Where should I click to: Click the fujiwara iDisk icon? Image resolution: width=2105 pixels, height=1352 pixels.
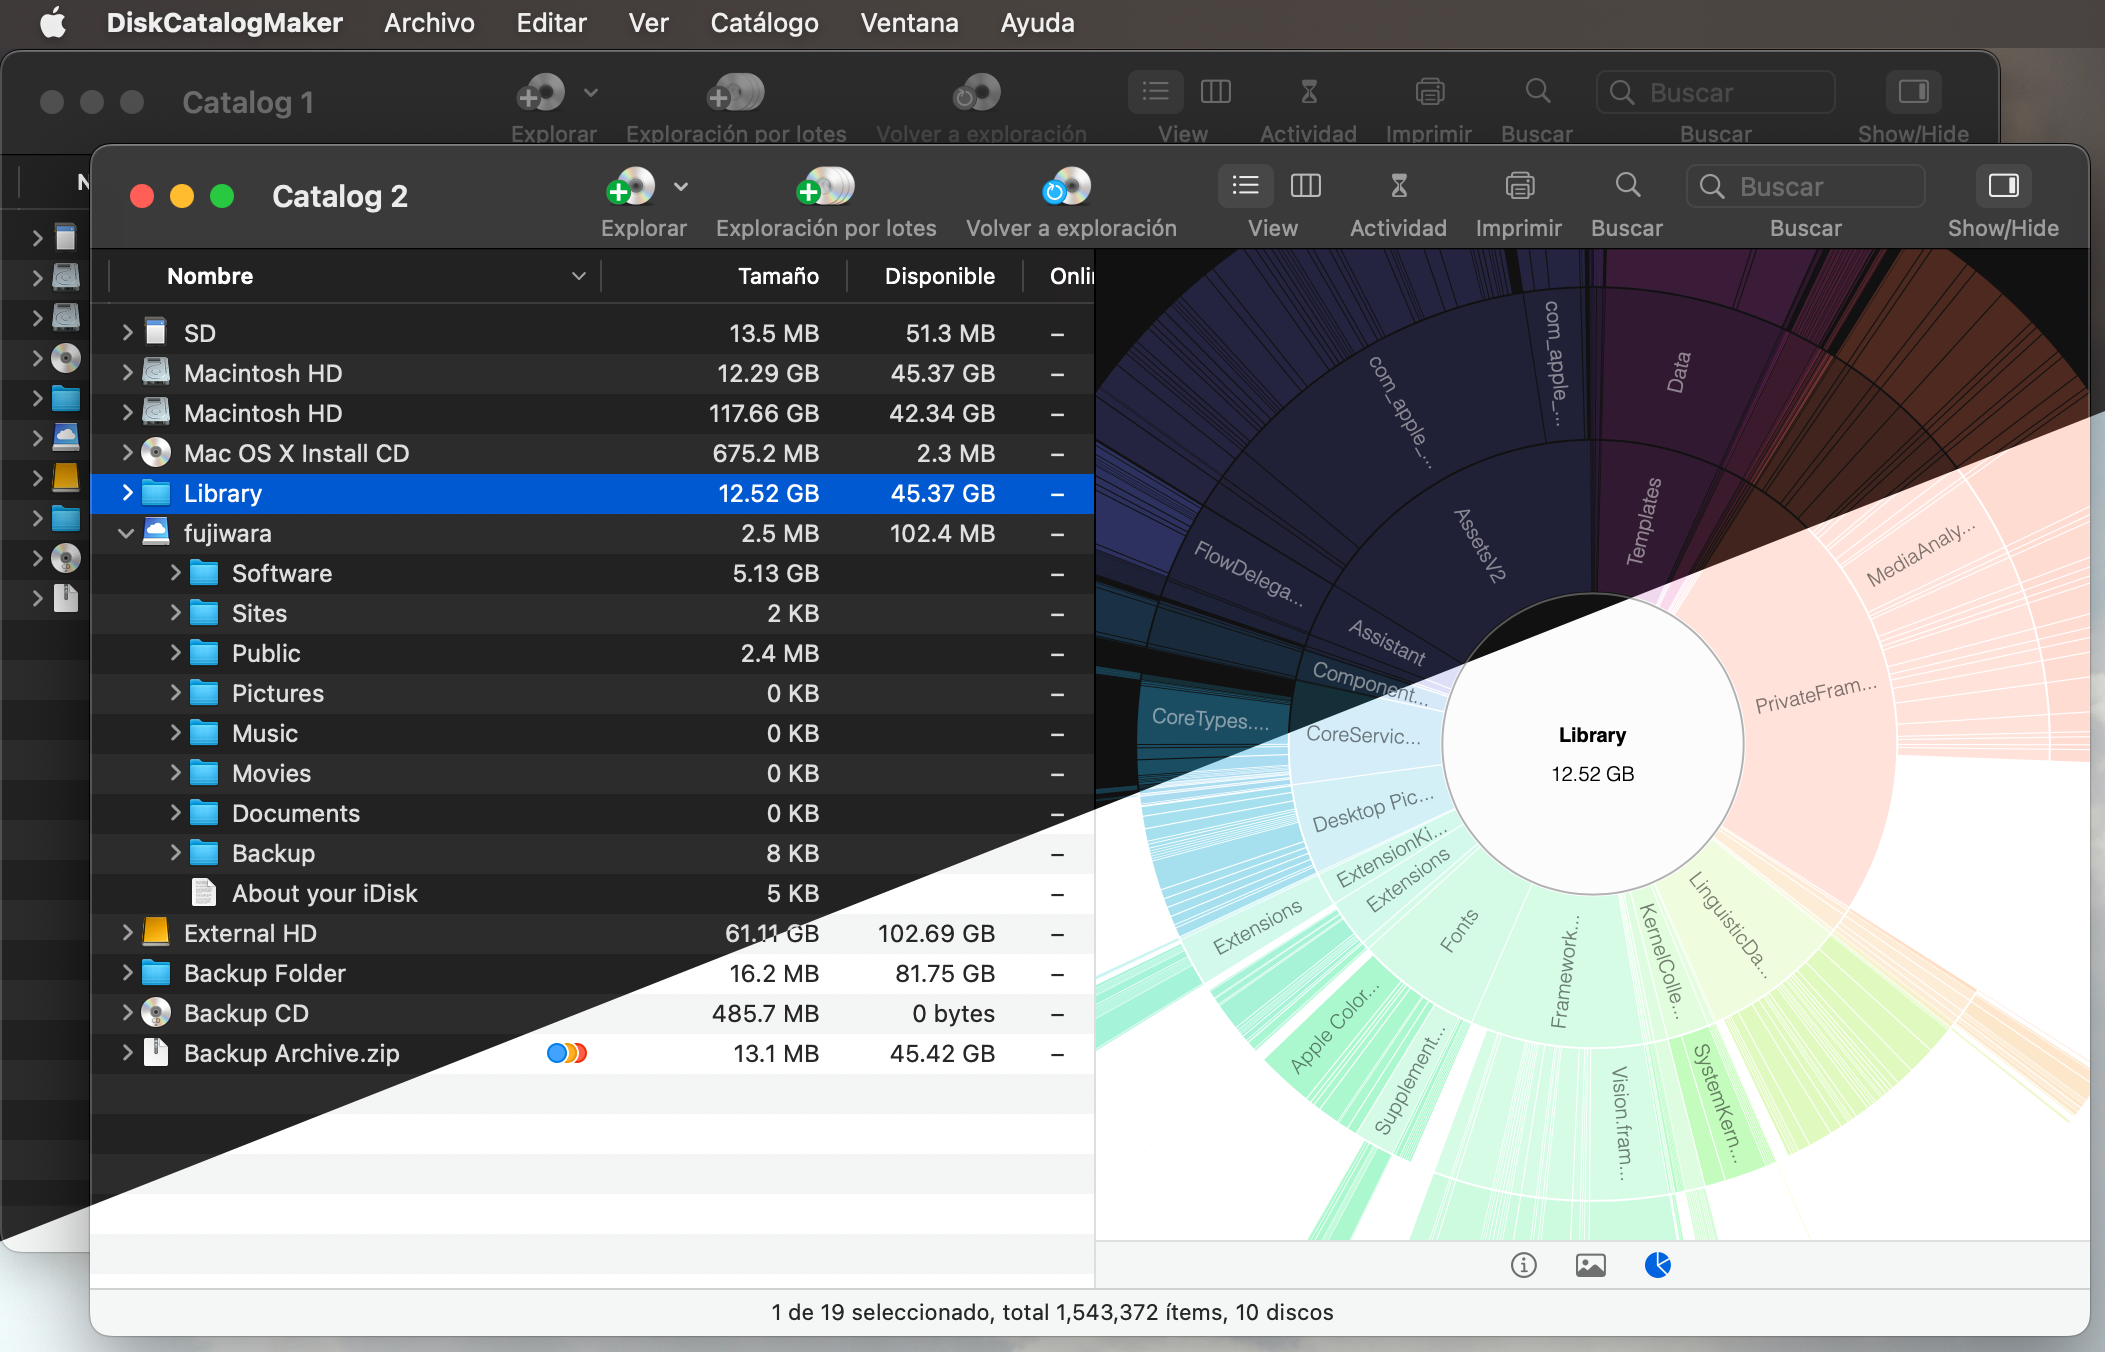coord(156,533)
